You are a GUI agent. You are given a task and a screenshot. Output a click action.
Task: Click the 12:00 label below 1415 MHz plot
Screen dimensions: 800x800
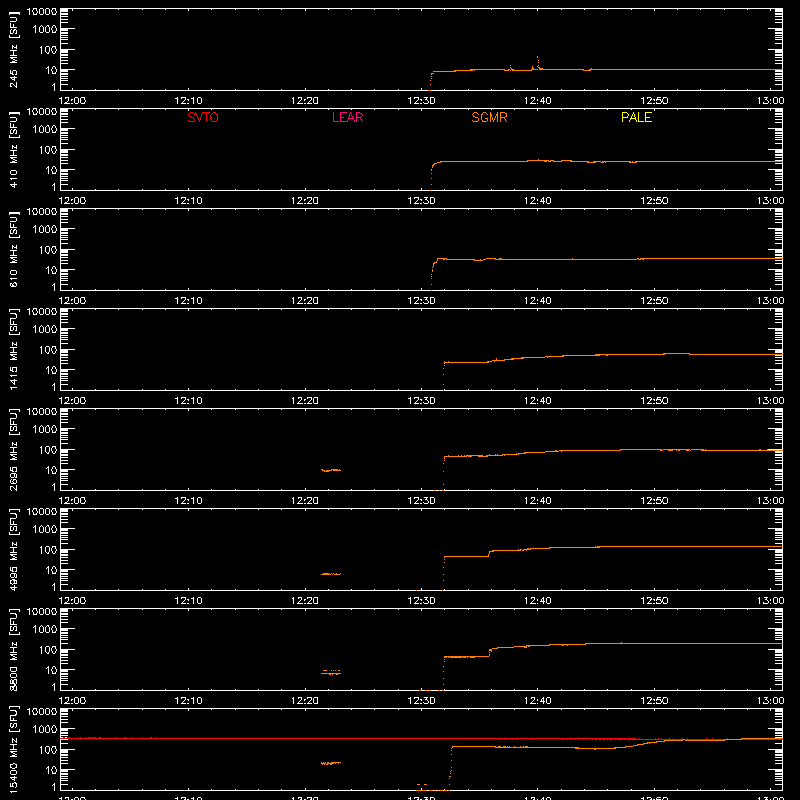[72, 401]
